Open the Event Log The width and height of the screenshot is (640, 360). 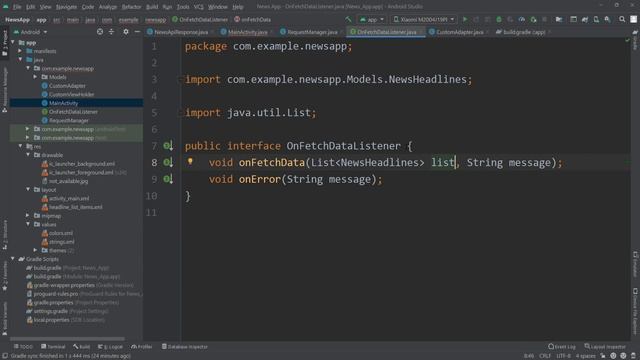click(x=562, y=347)
